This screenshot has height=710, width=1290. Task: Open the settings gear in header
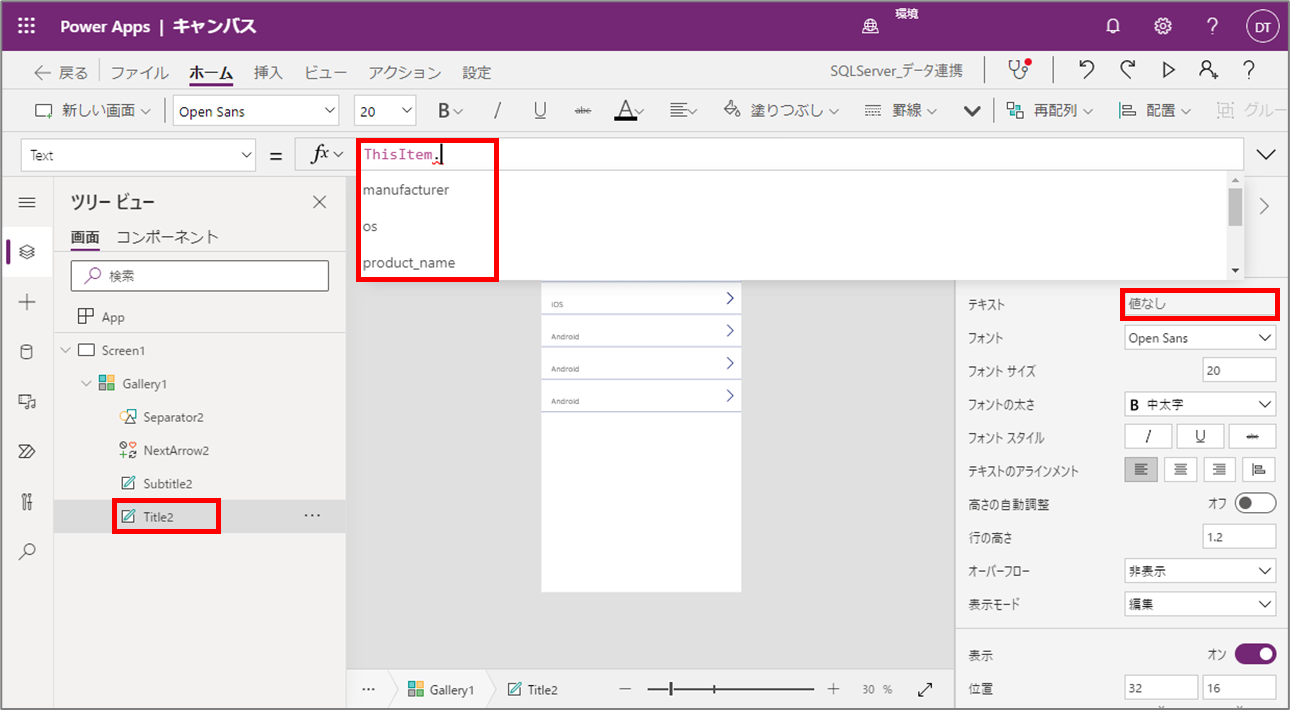1163,27
